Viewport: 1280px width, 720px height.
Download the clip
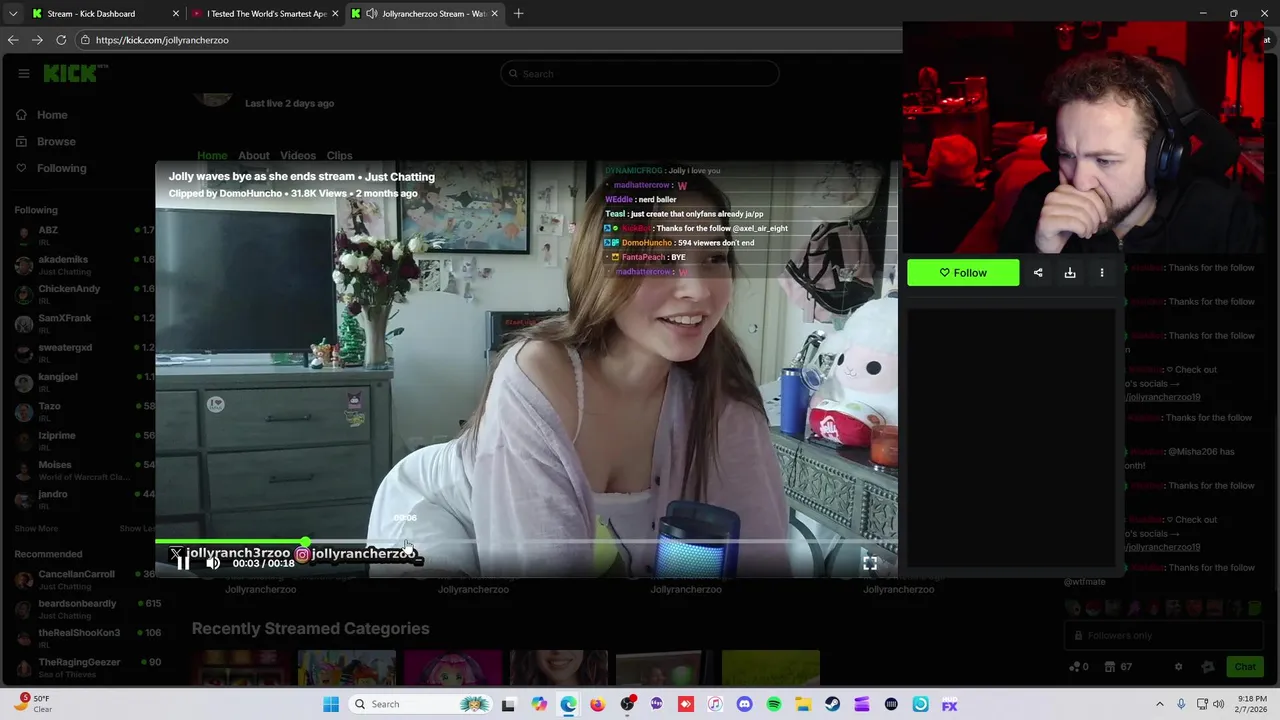[1070, 273]
